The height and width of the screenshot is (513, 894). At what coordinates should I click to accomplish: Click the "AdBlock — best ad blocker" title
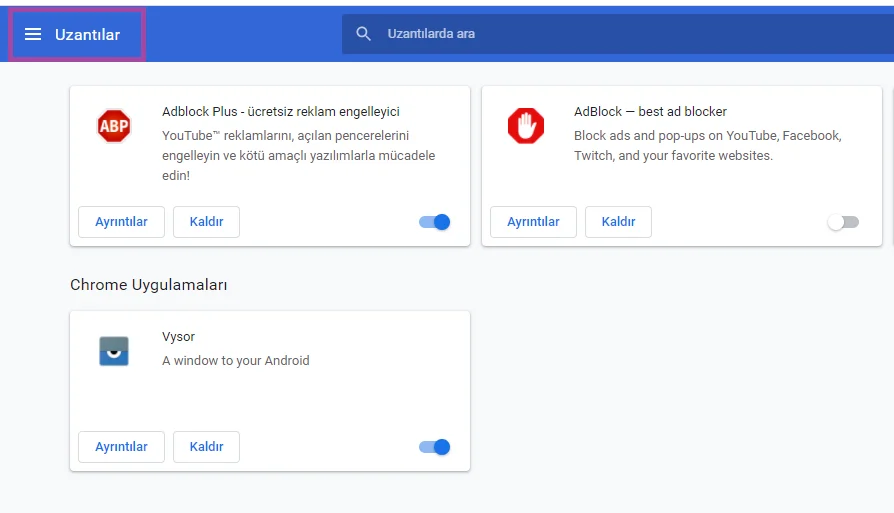(x=650, y=112)
